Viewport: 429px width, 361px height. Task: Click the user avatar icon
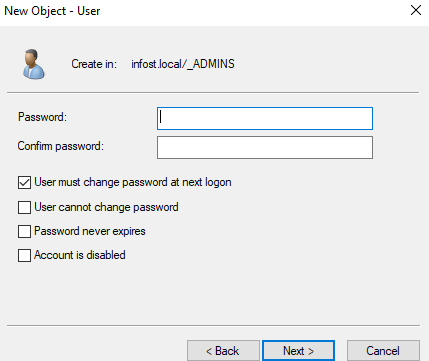coord(34,64)
